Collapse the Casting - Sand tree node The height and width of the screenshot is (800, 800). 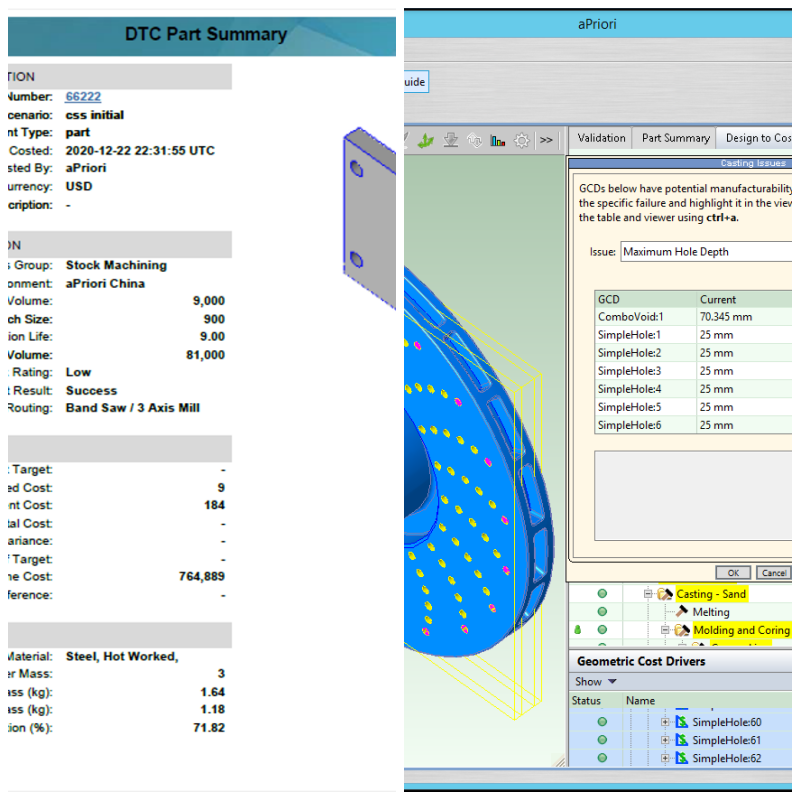(648, 594)
